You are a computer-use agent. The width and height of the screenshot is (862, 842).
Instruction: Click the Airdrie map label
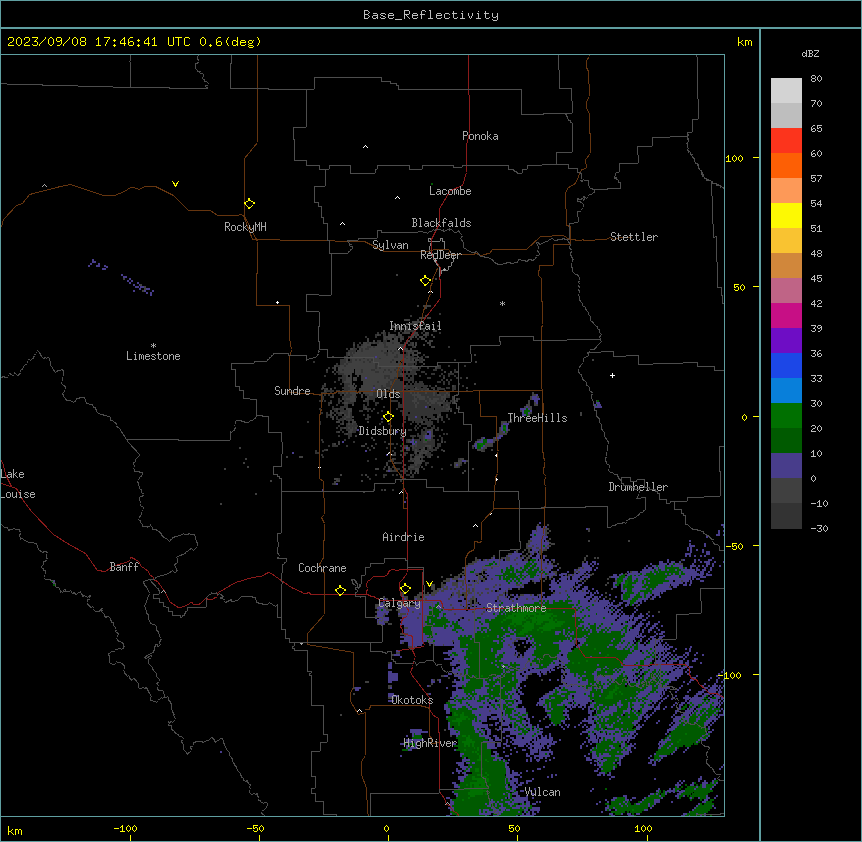click(x=404, y=537)
